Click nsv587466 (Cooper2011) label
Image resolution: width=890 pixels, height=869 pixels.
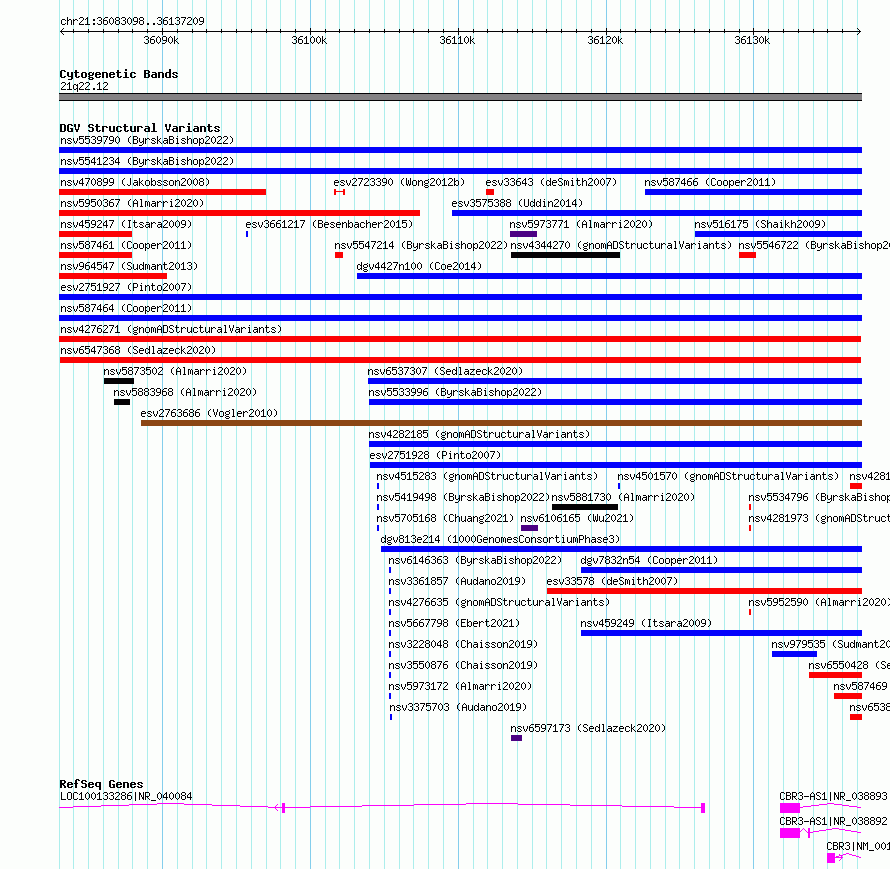710,182
